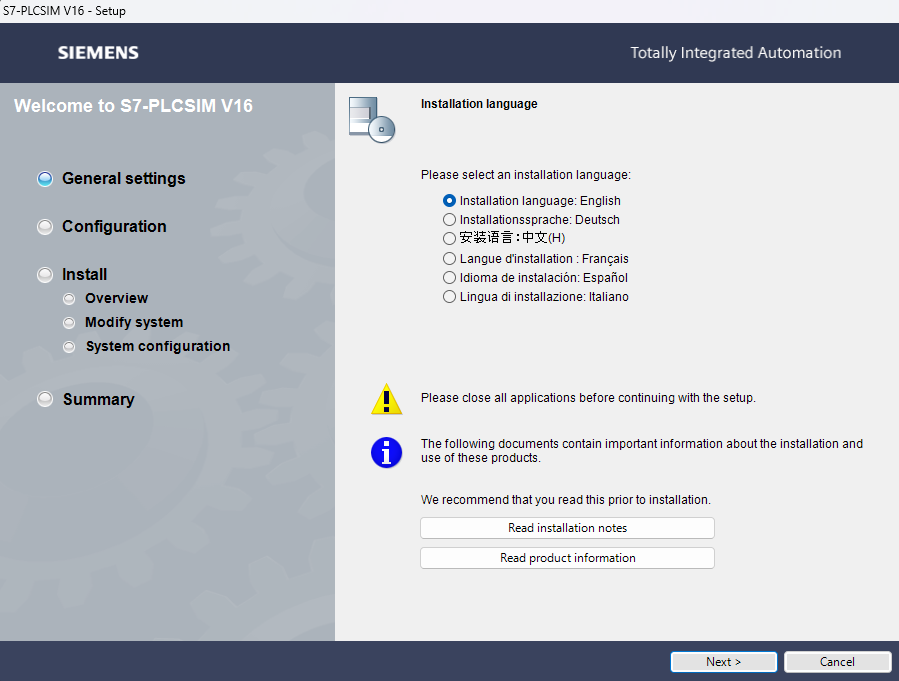899x681 pixels.
Task: Proceed with the Next button
Action: click(723, 662)
